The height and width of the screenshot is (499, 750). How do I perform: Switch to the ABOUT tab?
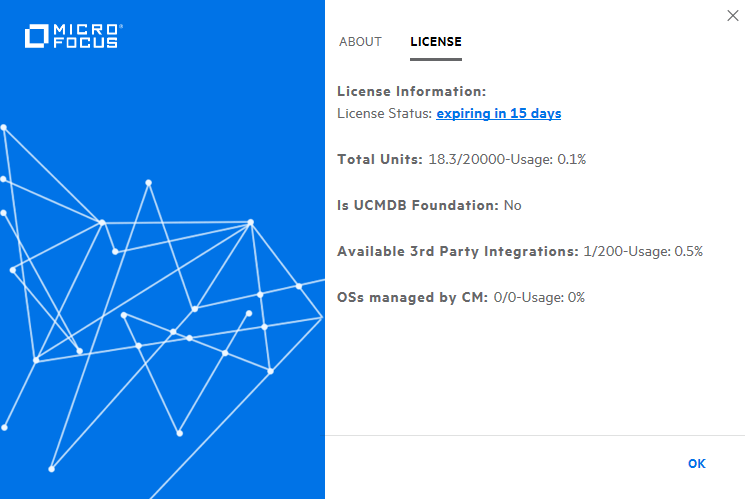click(360, 42)
